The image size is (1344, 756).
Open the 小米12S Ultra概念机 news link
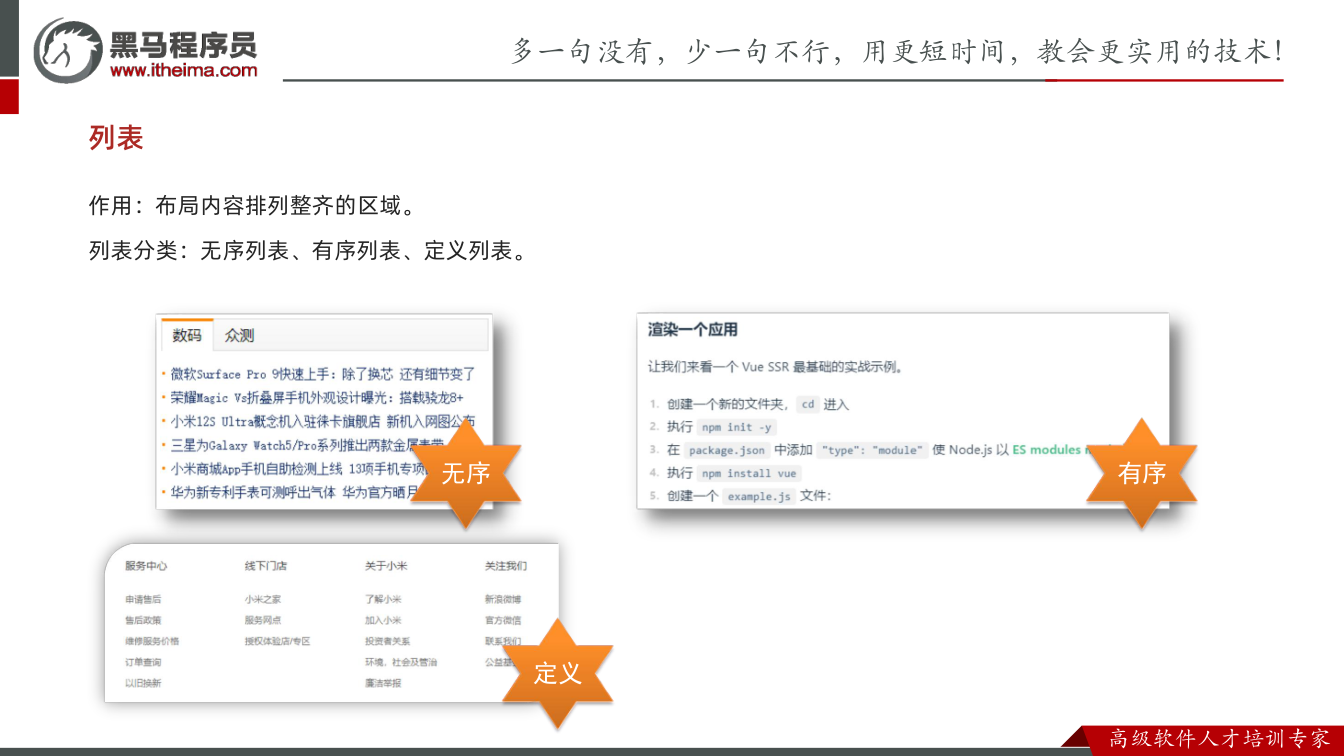pyautogui.click(x=323, y=421)
